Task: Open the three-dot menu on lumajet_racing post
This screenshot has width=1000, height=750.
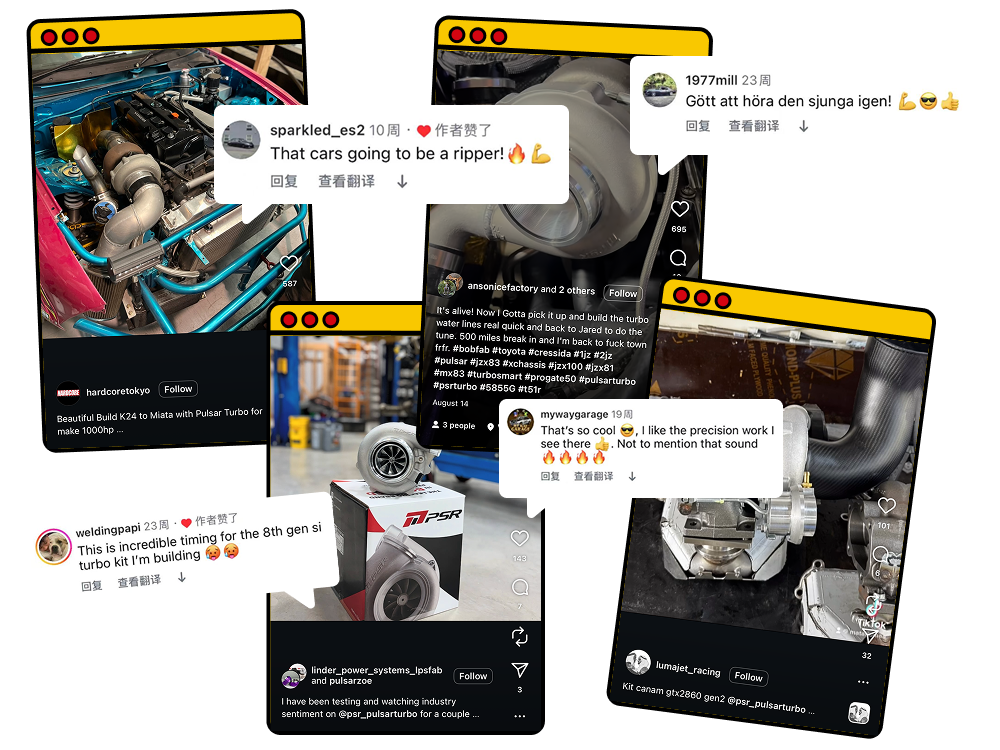Action: [x=863, y=682]
